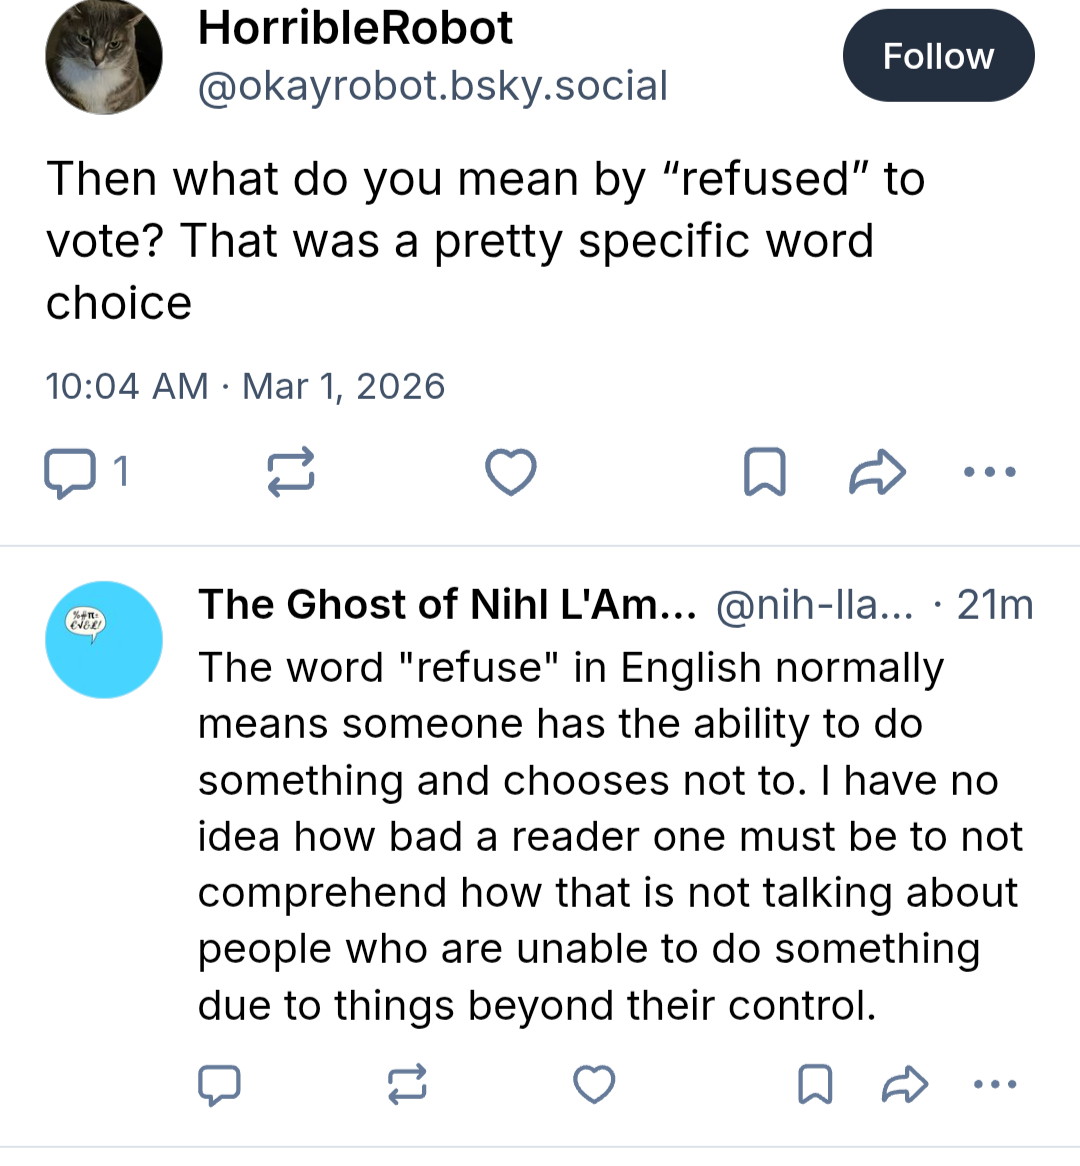Viewport: 1080px width, 1166px height.
Task: Click the Follow button for HorribleRobot
Action: tap(937, 56)
